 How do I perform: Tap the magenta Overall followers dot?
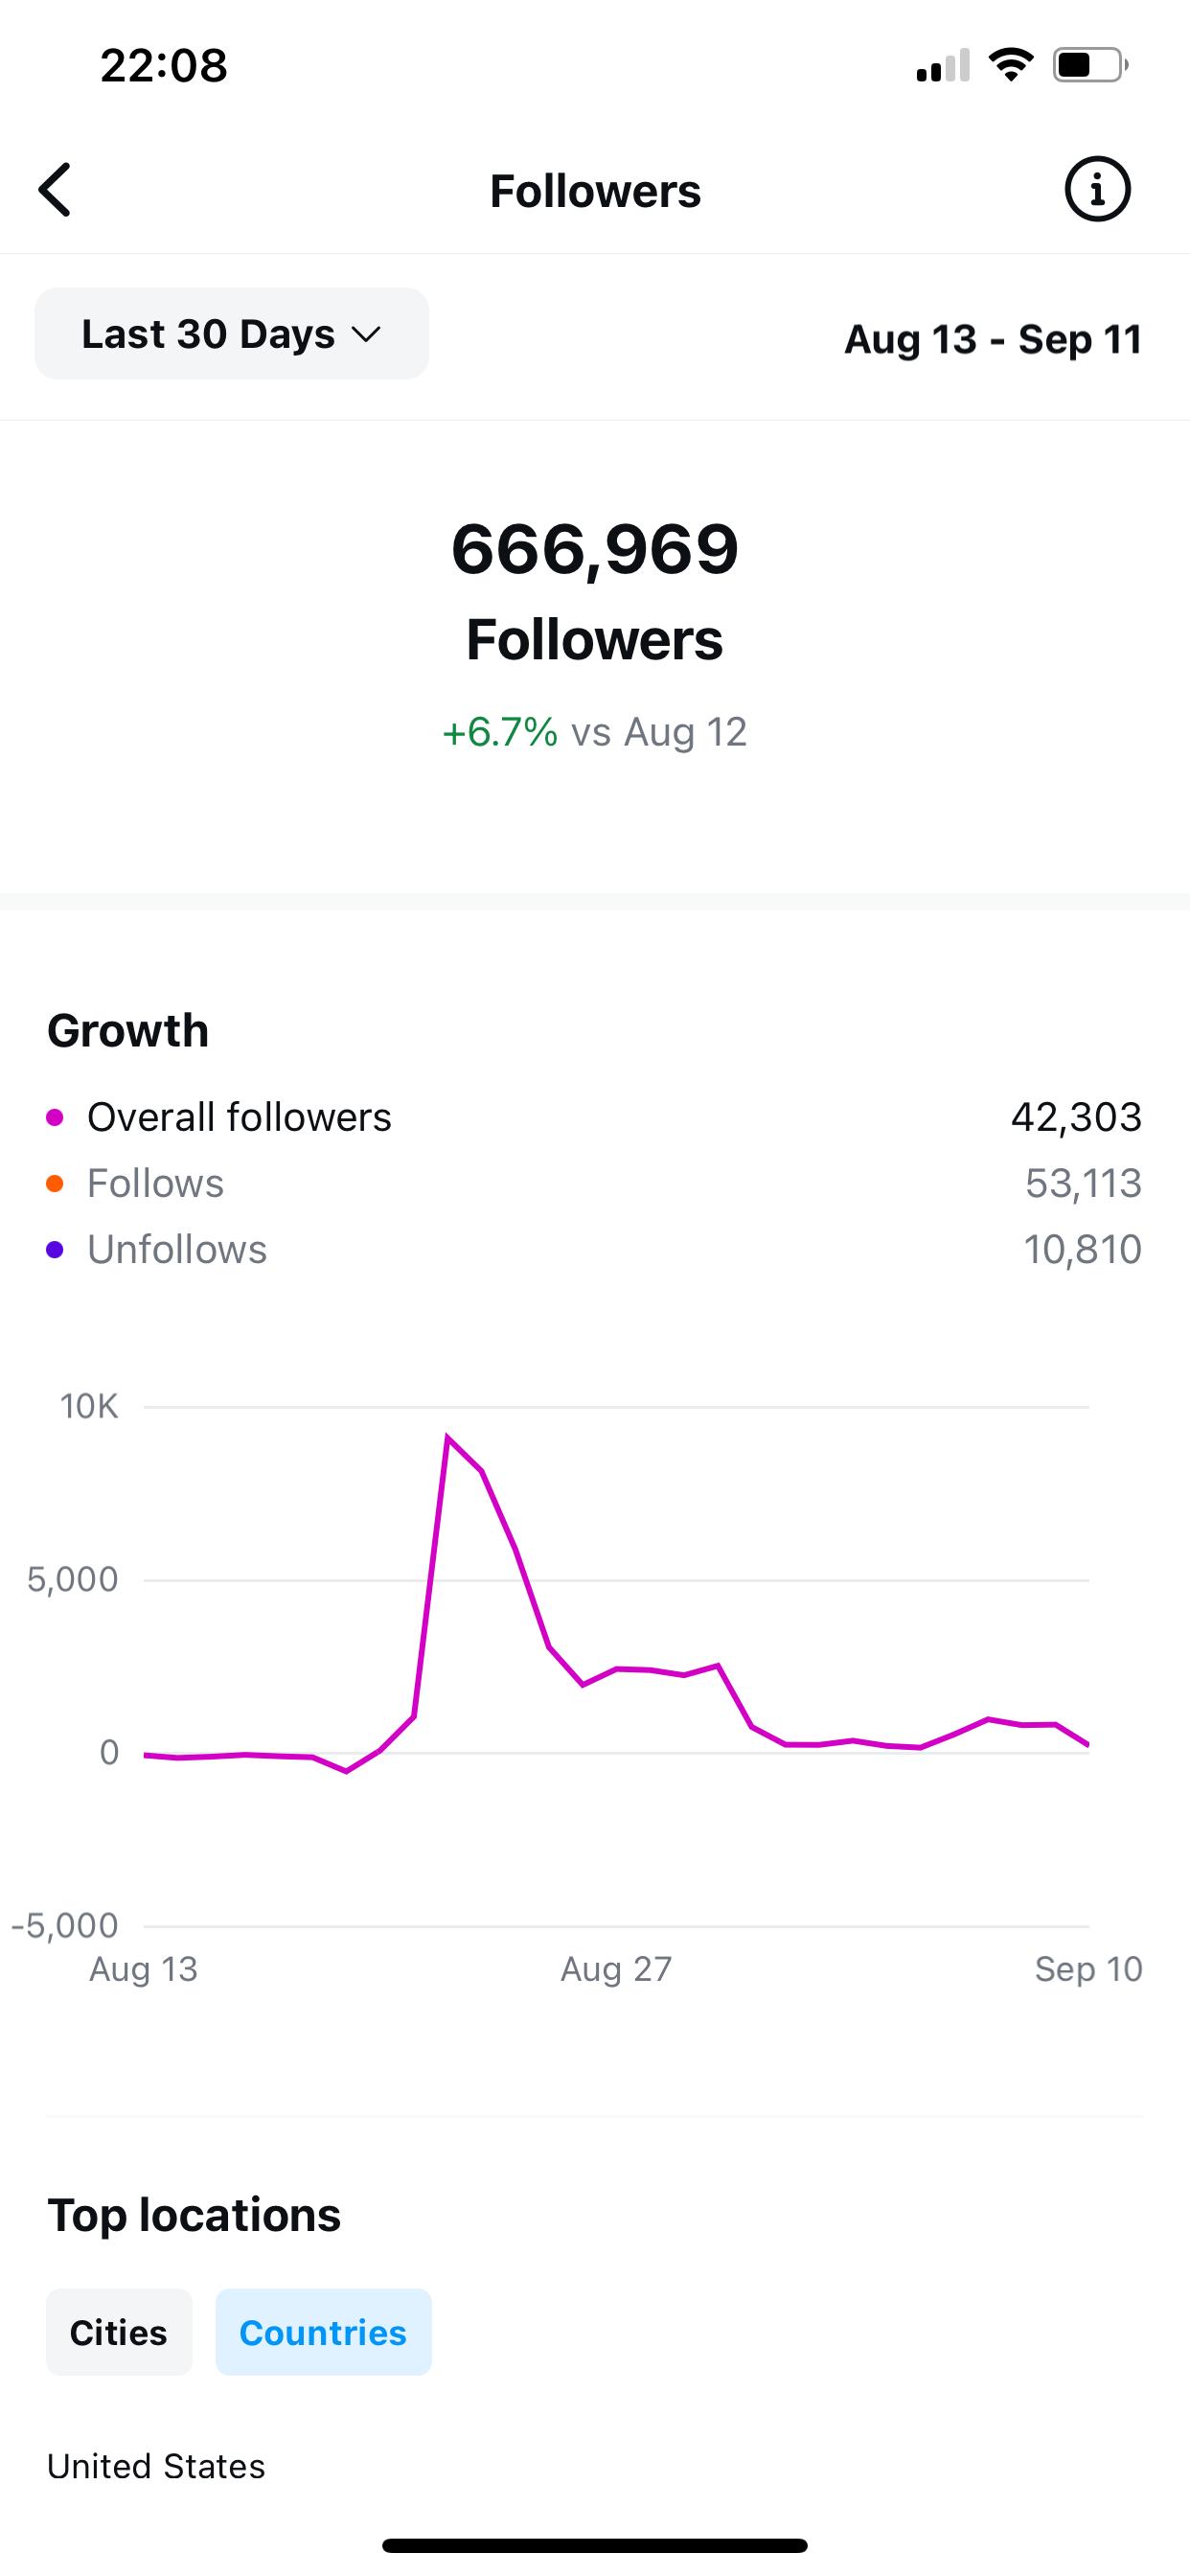[56, 1117]
